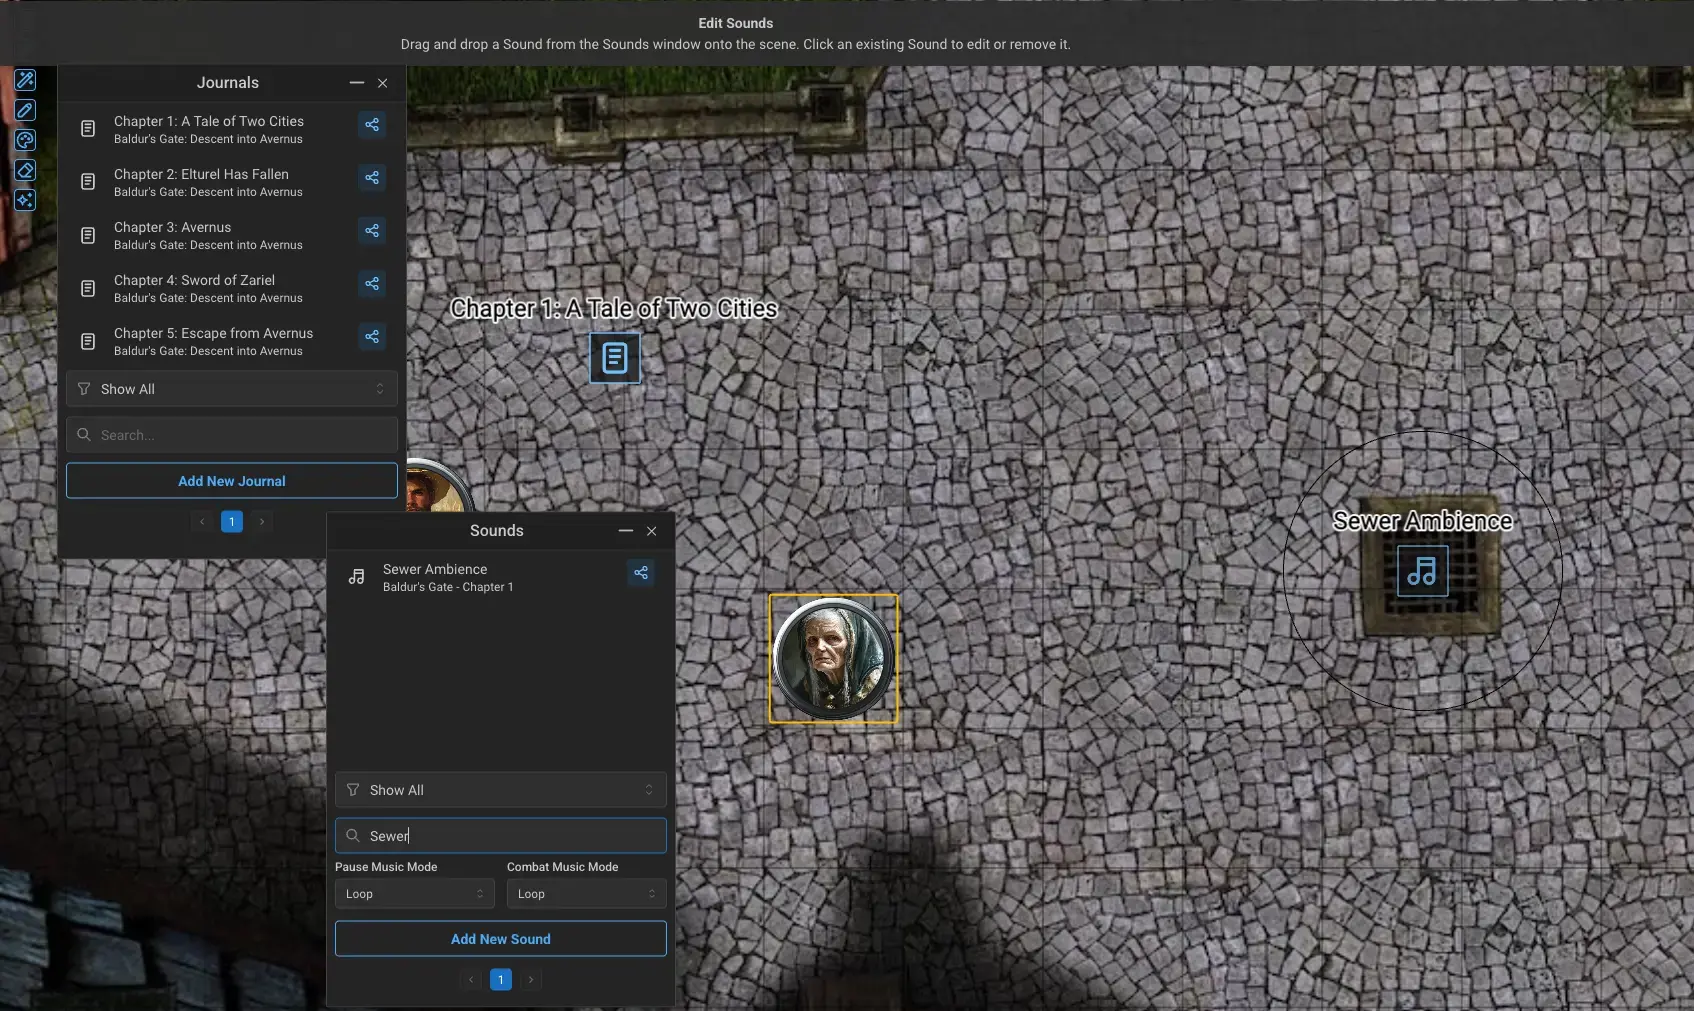Select the pencil draw tool
The image size is (1694, 1011).
(x=25, y=110)
